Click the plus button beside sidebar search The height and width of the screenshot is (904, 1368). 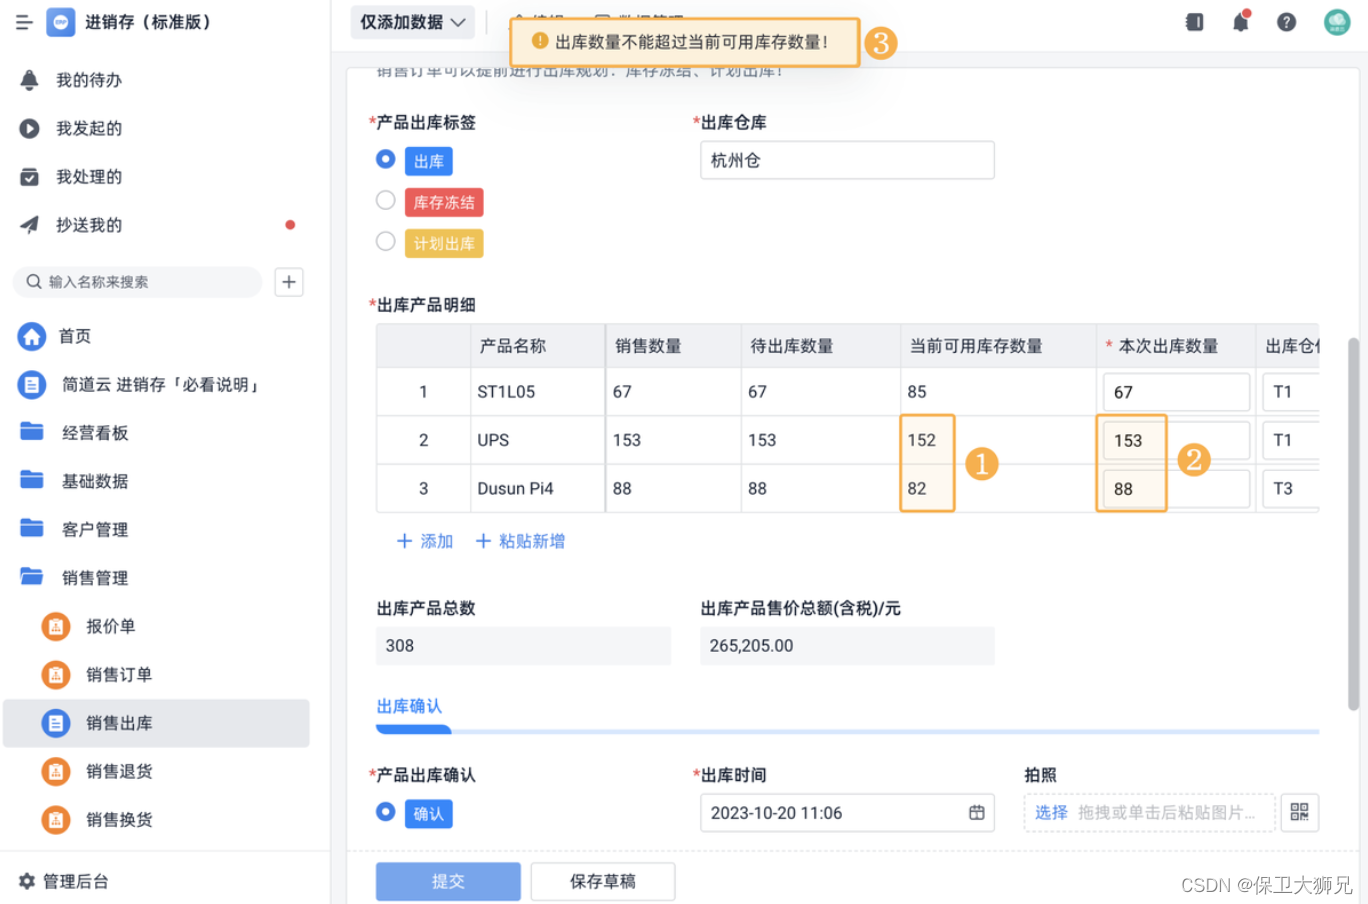(289, 282)
